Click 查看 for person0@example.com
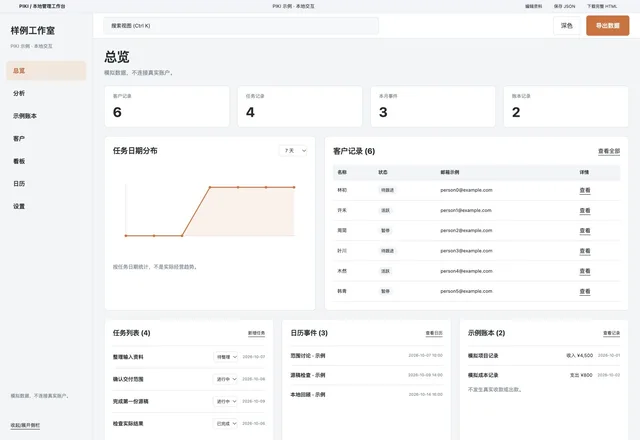640x440 pixels. tap(585, 190)
